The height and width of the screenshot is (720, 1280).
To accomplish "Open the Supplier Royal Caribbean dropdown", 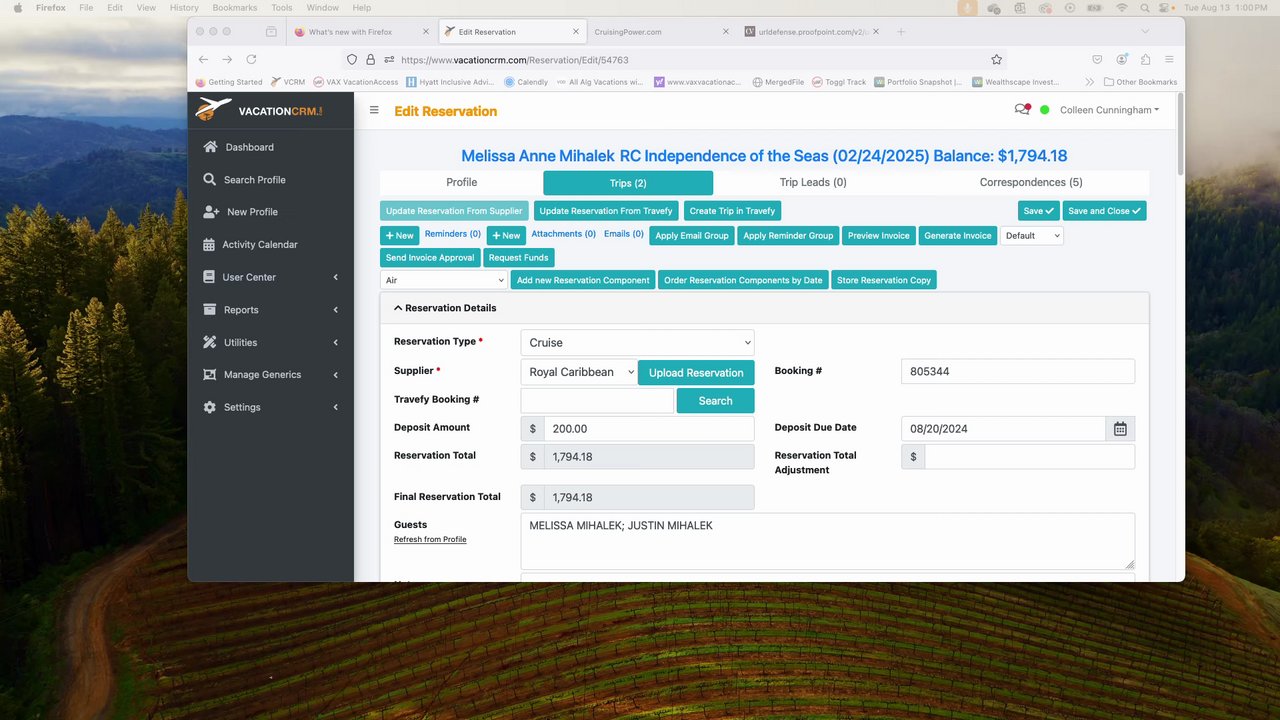I will (579, 372).
